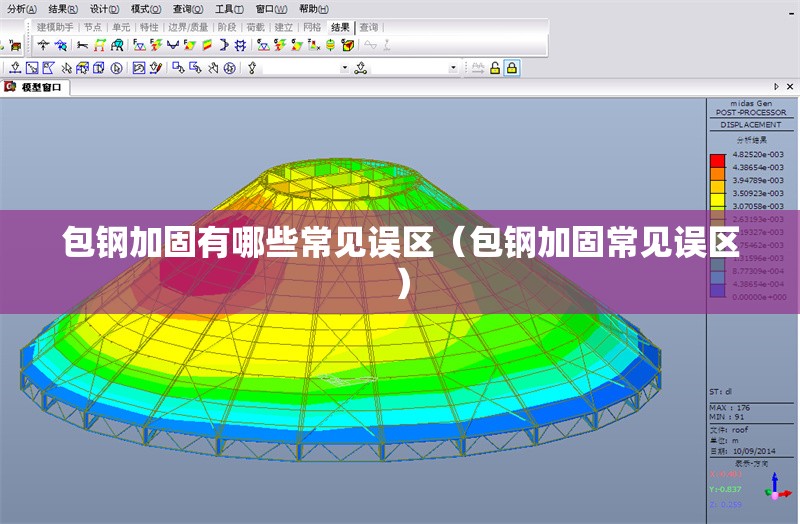Viewport: 800px width, 524px height.
Task: Click the pen-shaped select icon
Action: click(x=156, y=68)
